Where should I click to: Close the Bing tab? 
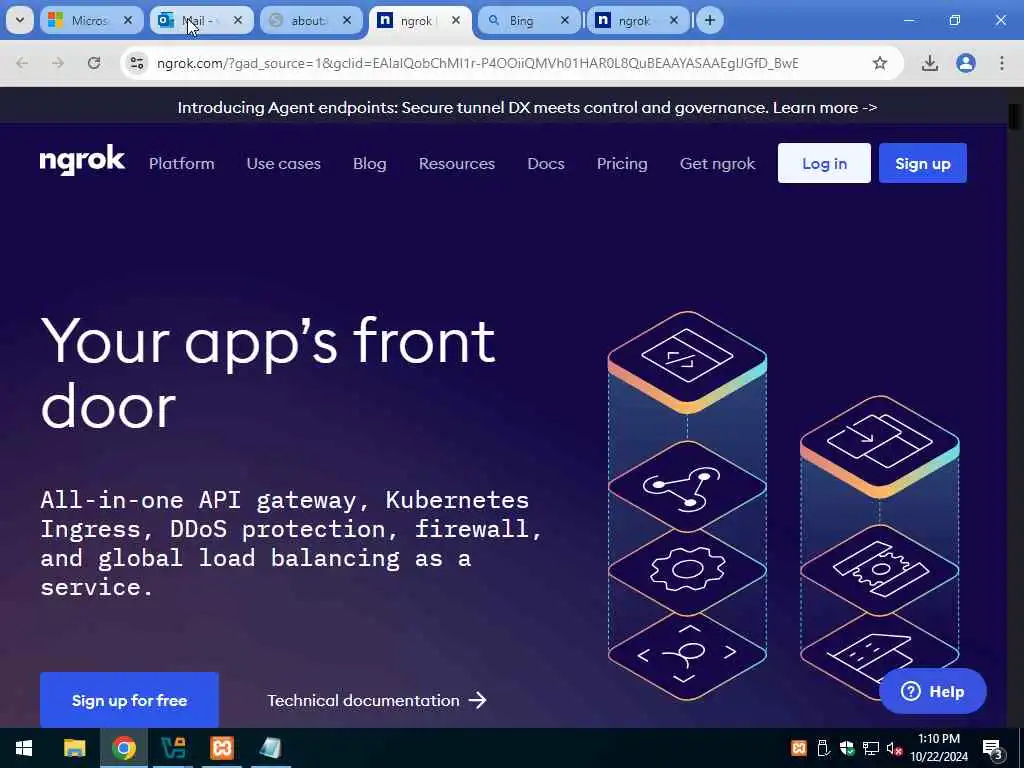click(565, 20)
